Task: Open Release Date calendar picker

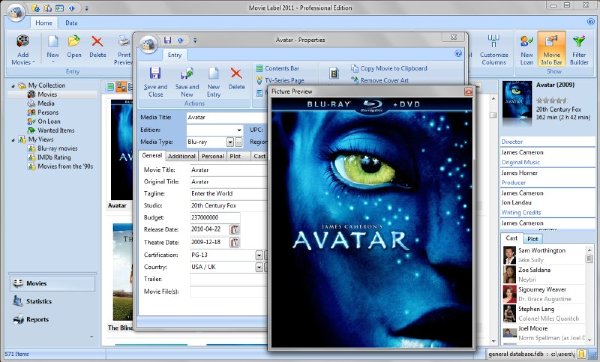Action: 234,230
